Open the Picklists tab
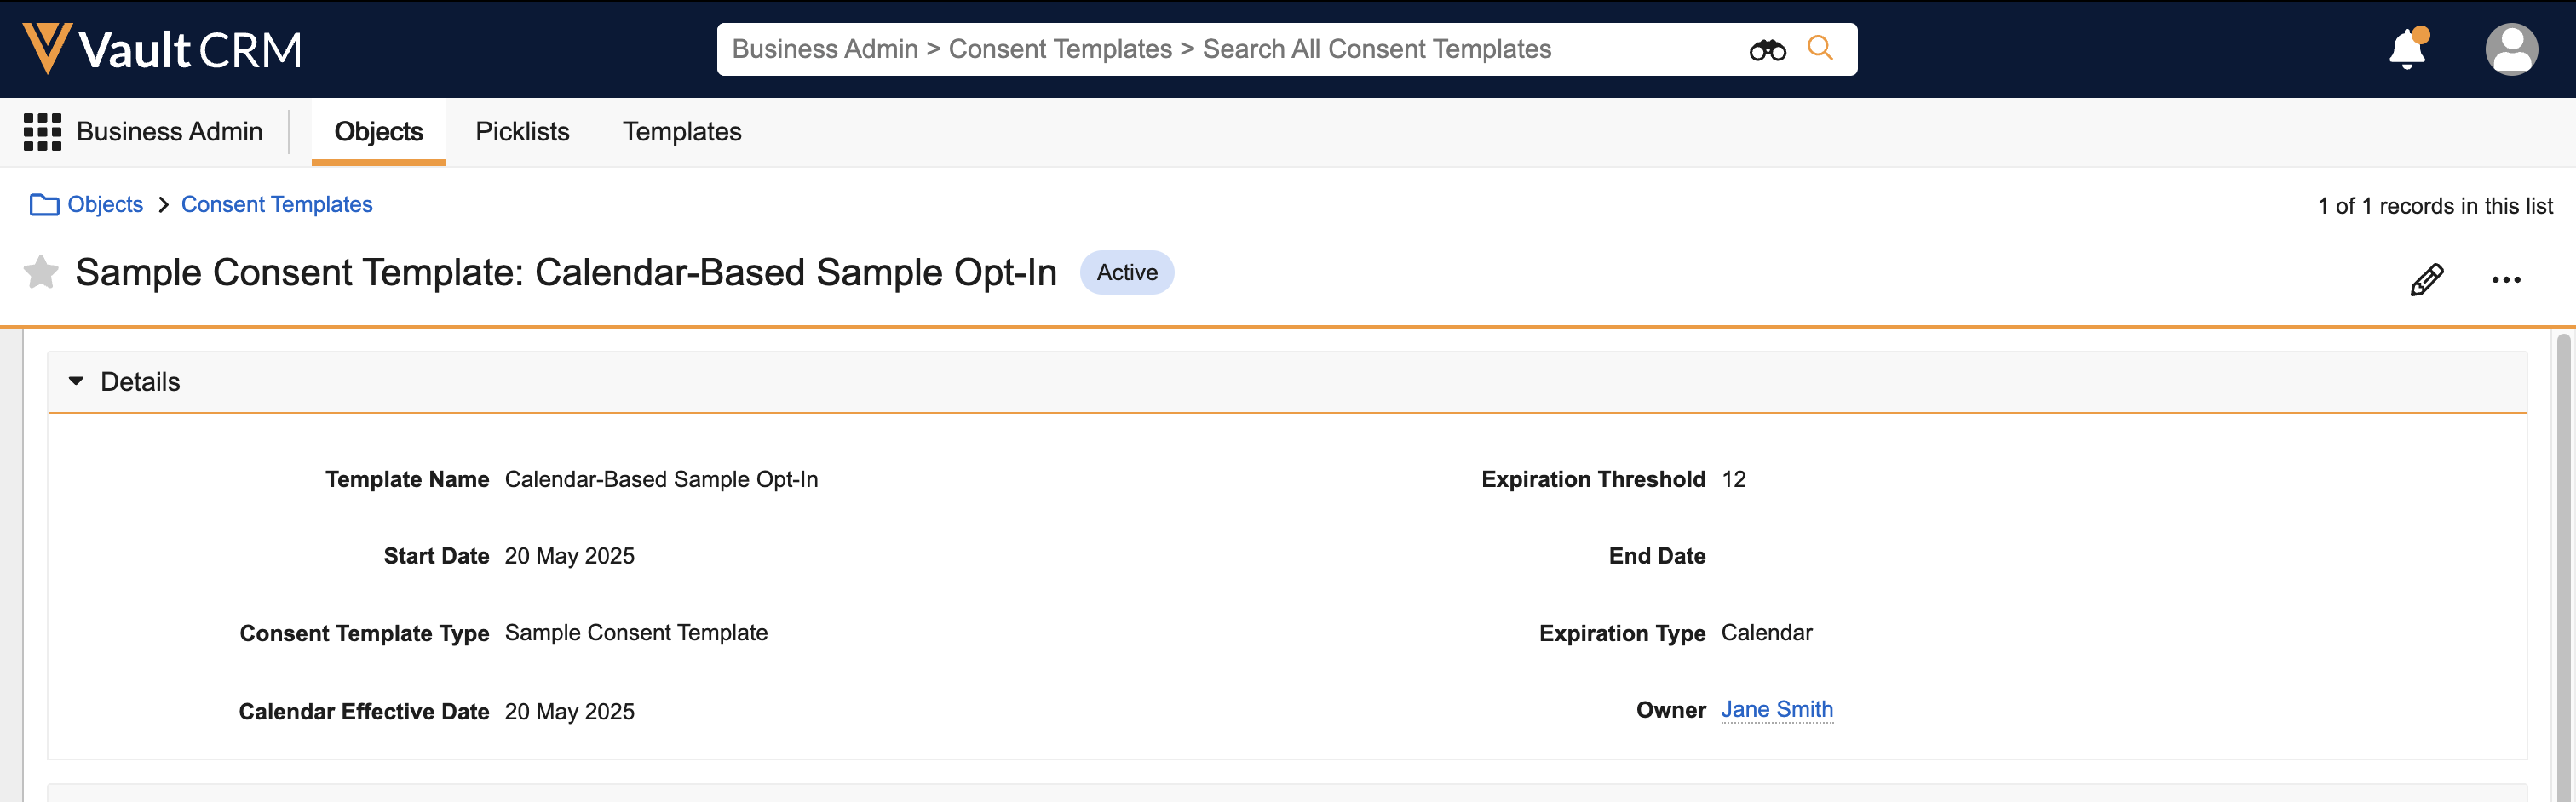Image resolution: width=2576 pixels, height=802 pixels. (522, 132)
